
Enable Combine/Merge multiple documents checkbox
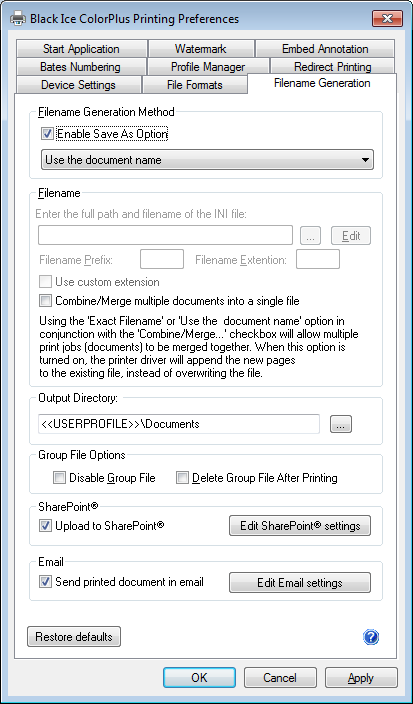coord(45,300)
